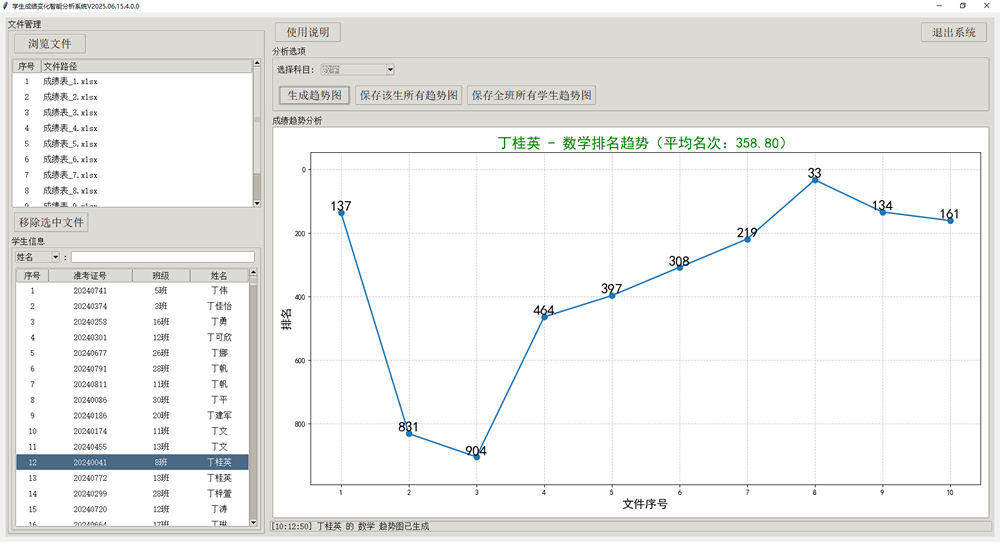The image size is (1000, 542).
Task: Click the app feather icon in title bar
Action: (x=6, y=5)
